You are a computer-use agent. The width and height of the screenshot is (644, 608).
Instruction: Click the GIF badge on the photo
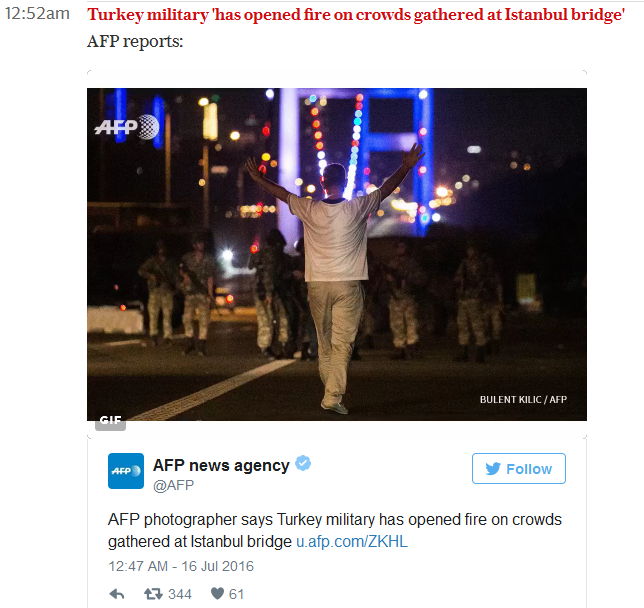click(110, 421)
